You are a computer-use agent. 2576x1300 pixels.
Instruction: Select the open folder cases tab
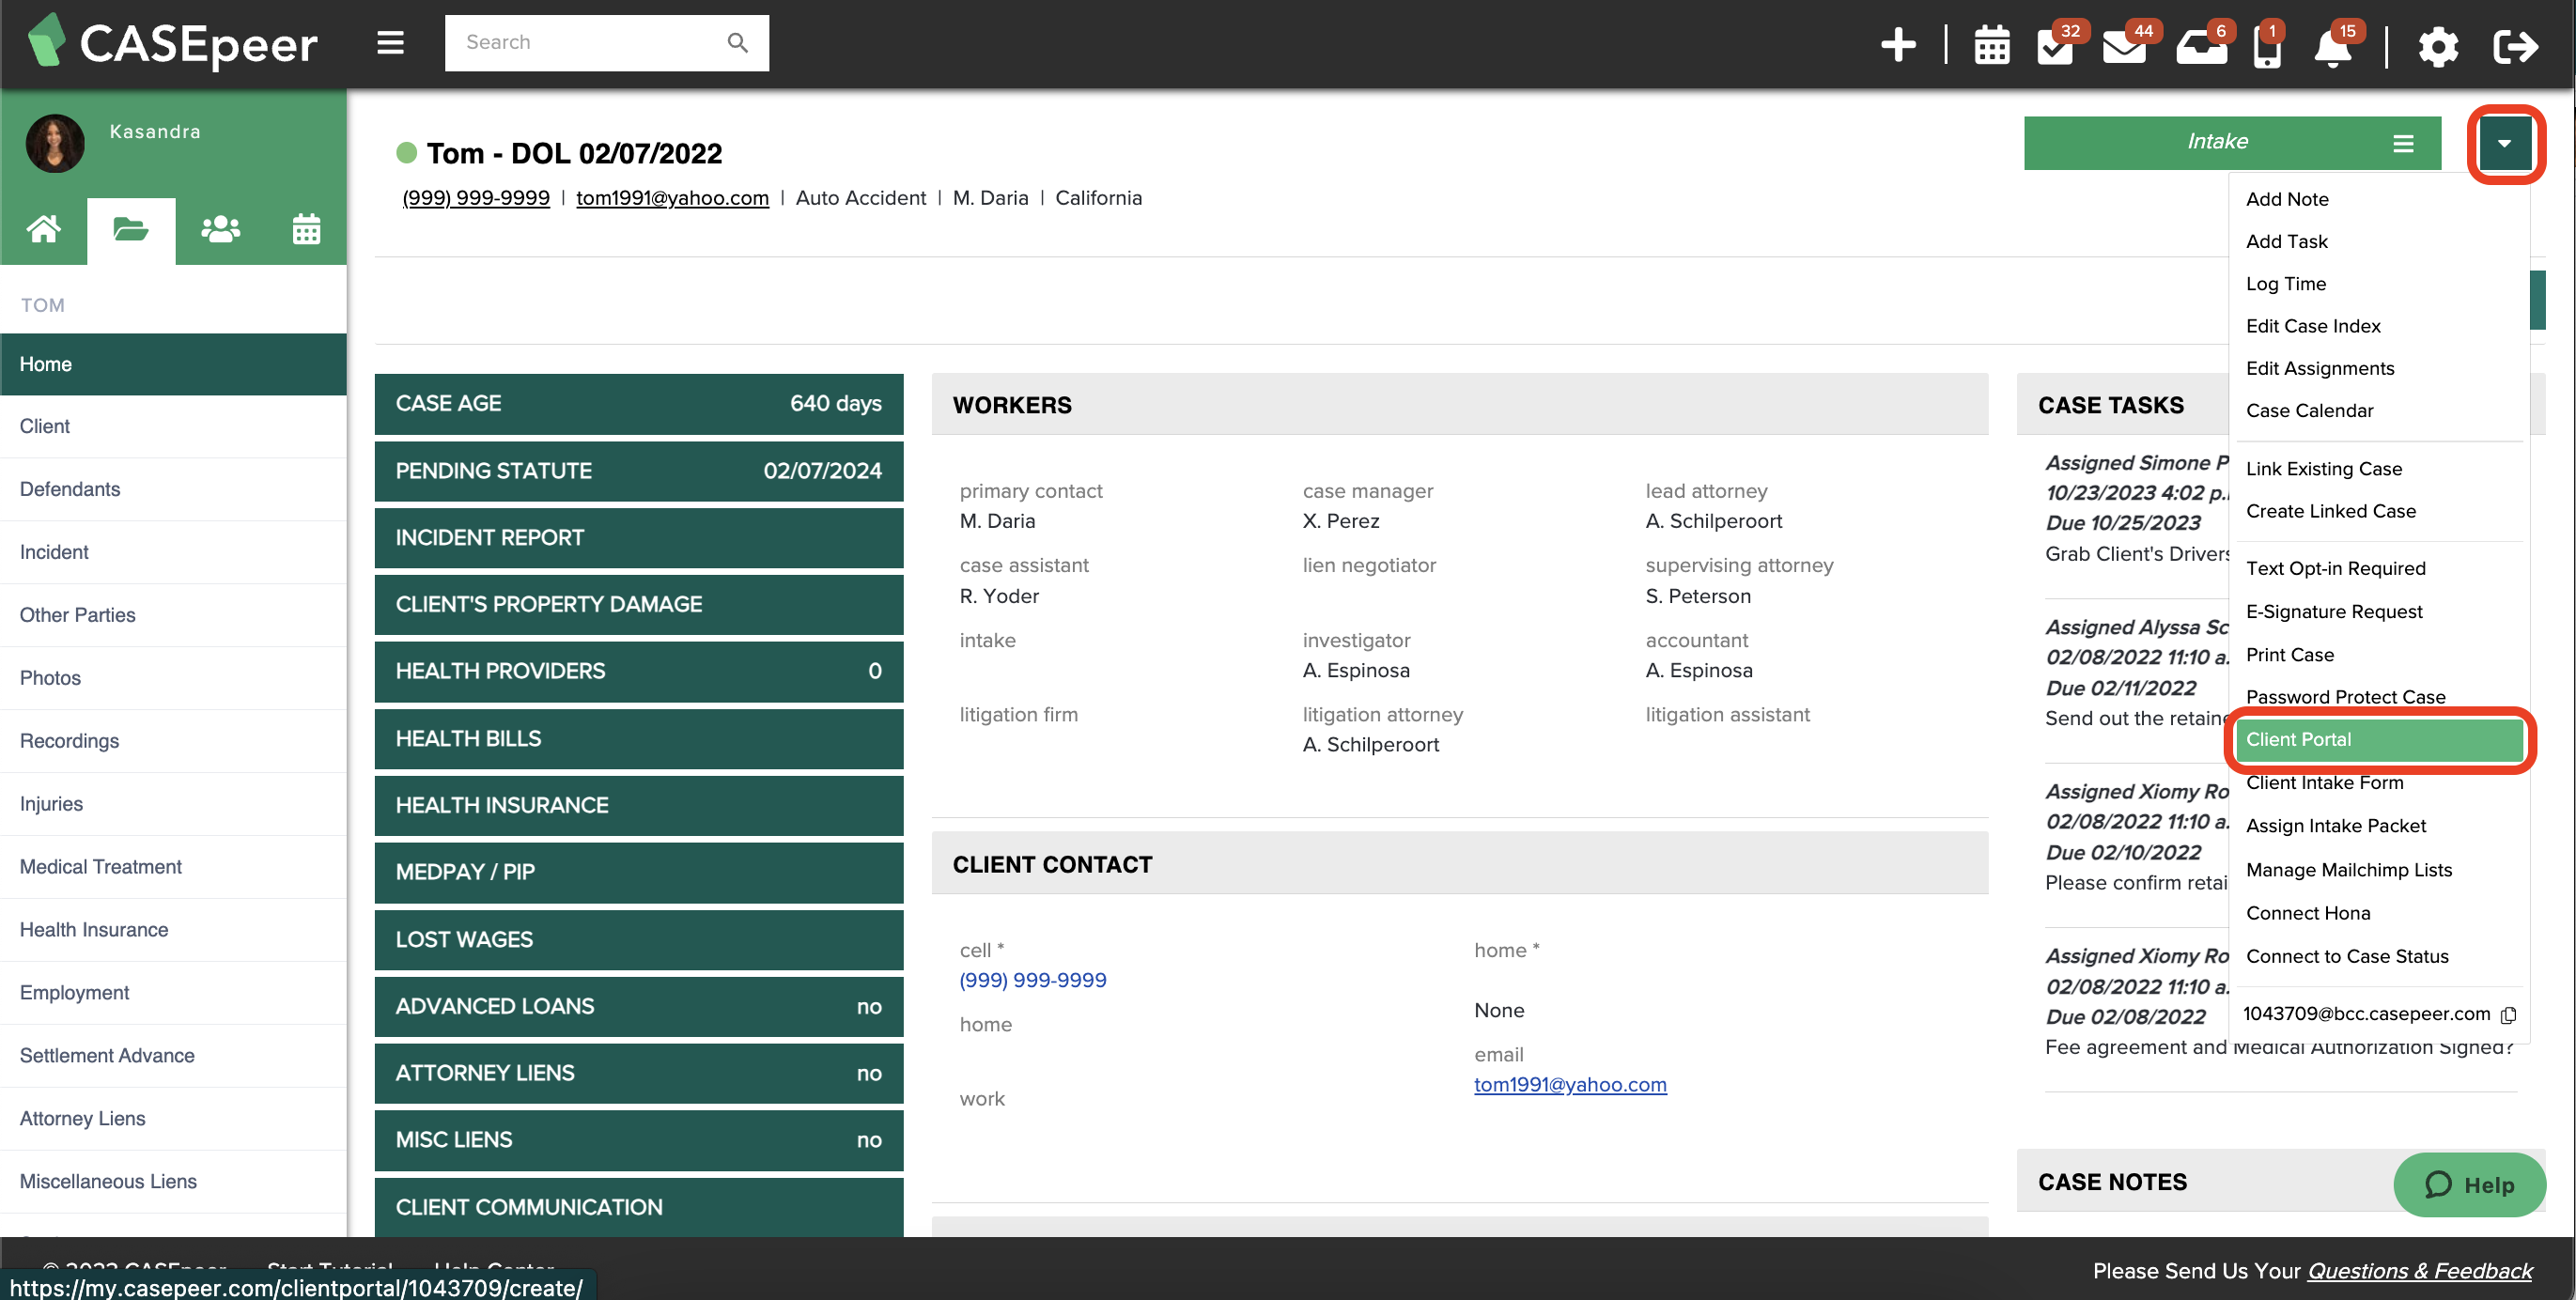point(131,229)
